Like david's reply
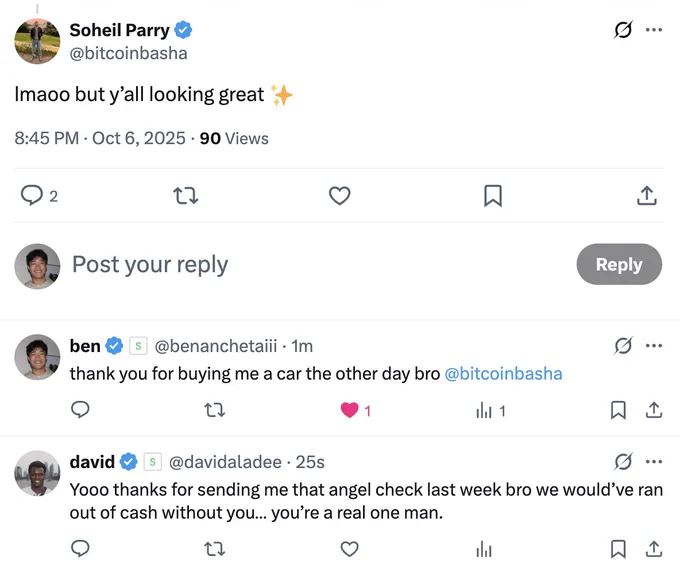Viewport: 680px width, 572px height. [x=349, y=548]
